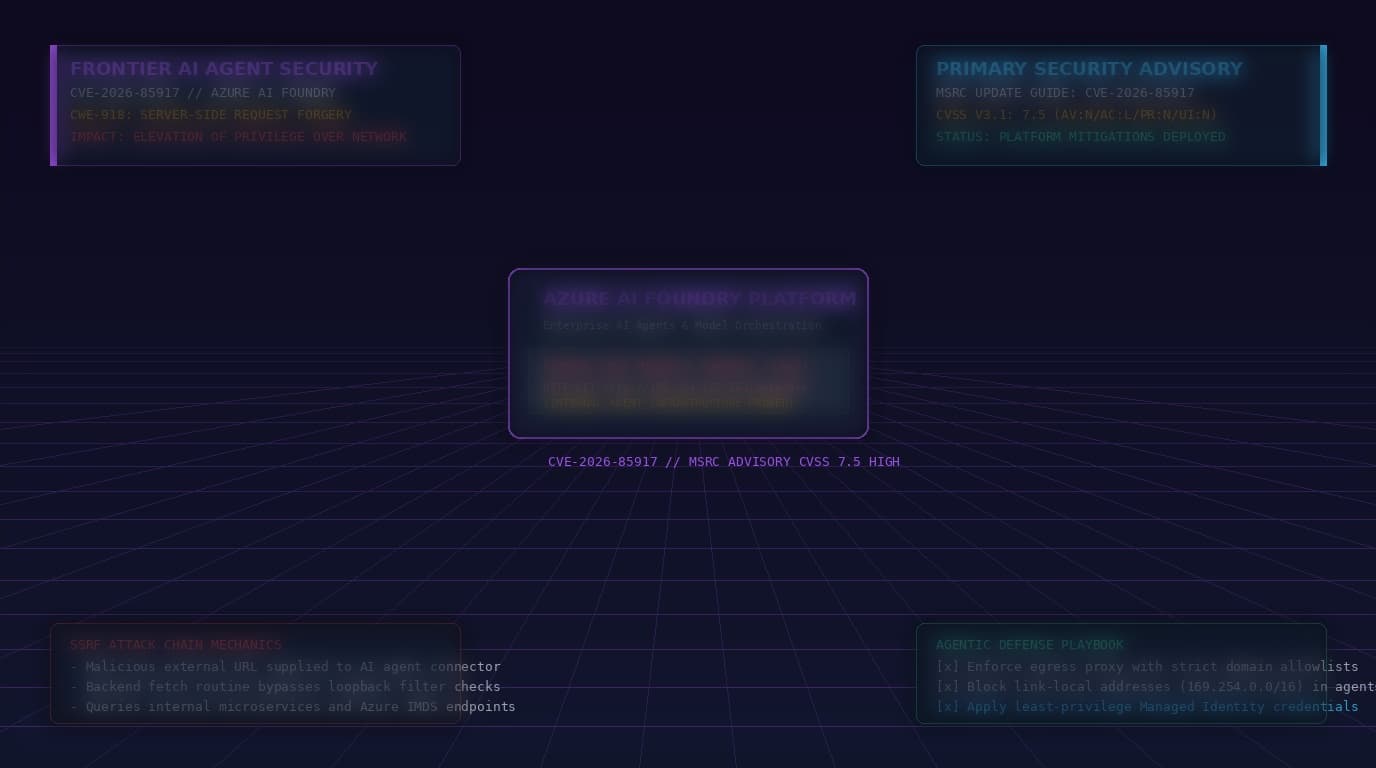Viewport: 1376px width, 768px height.
Task: Select 'Apply least-privilege Managed Identity credentials' item
Action: pyautogui.click(x=1147, y=707)
